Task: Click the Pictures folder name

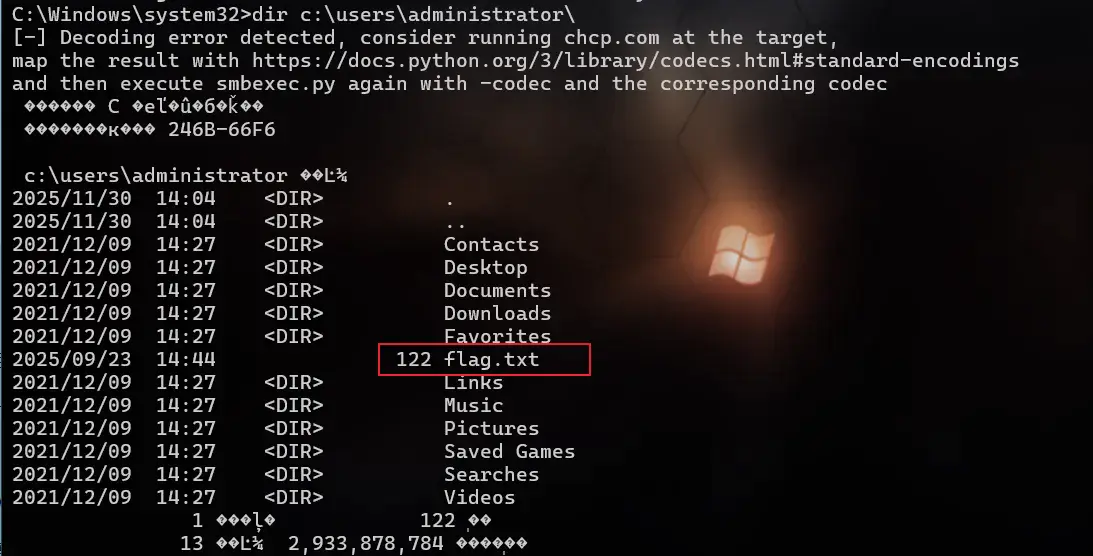Action: [491, 428]
